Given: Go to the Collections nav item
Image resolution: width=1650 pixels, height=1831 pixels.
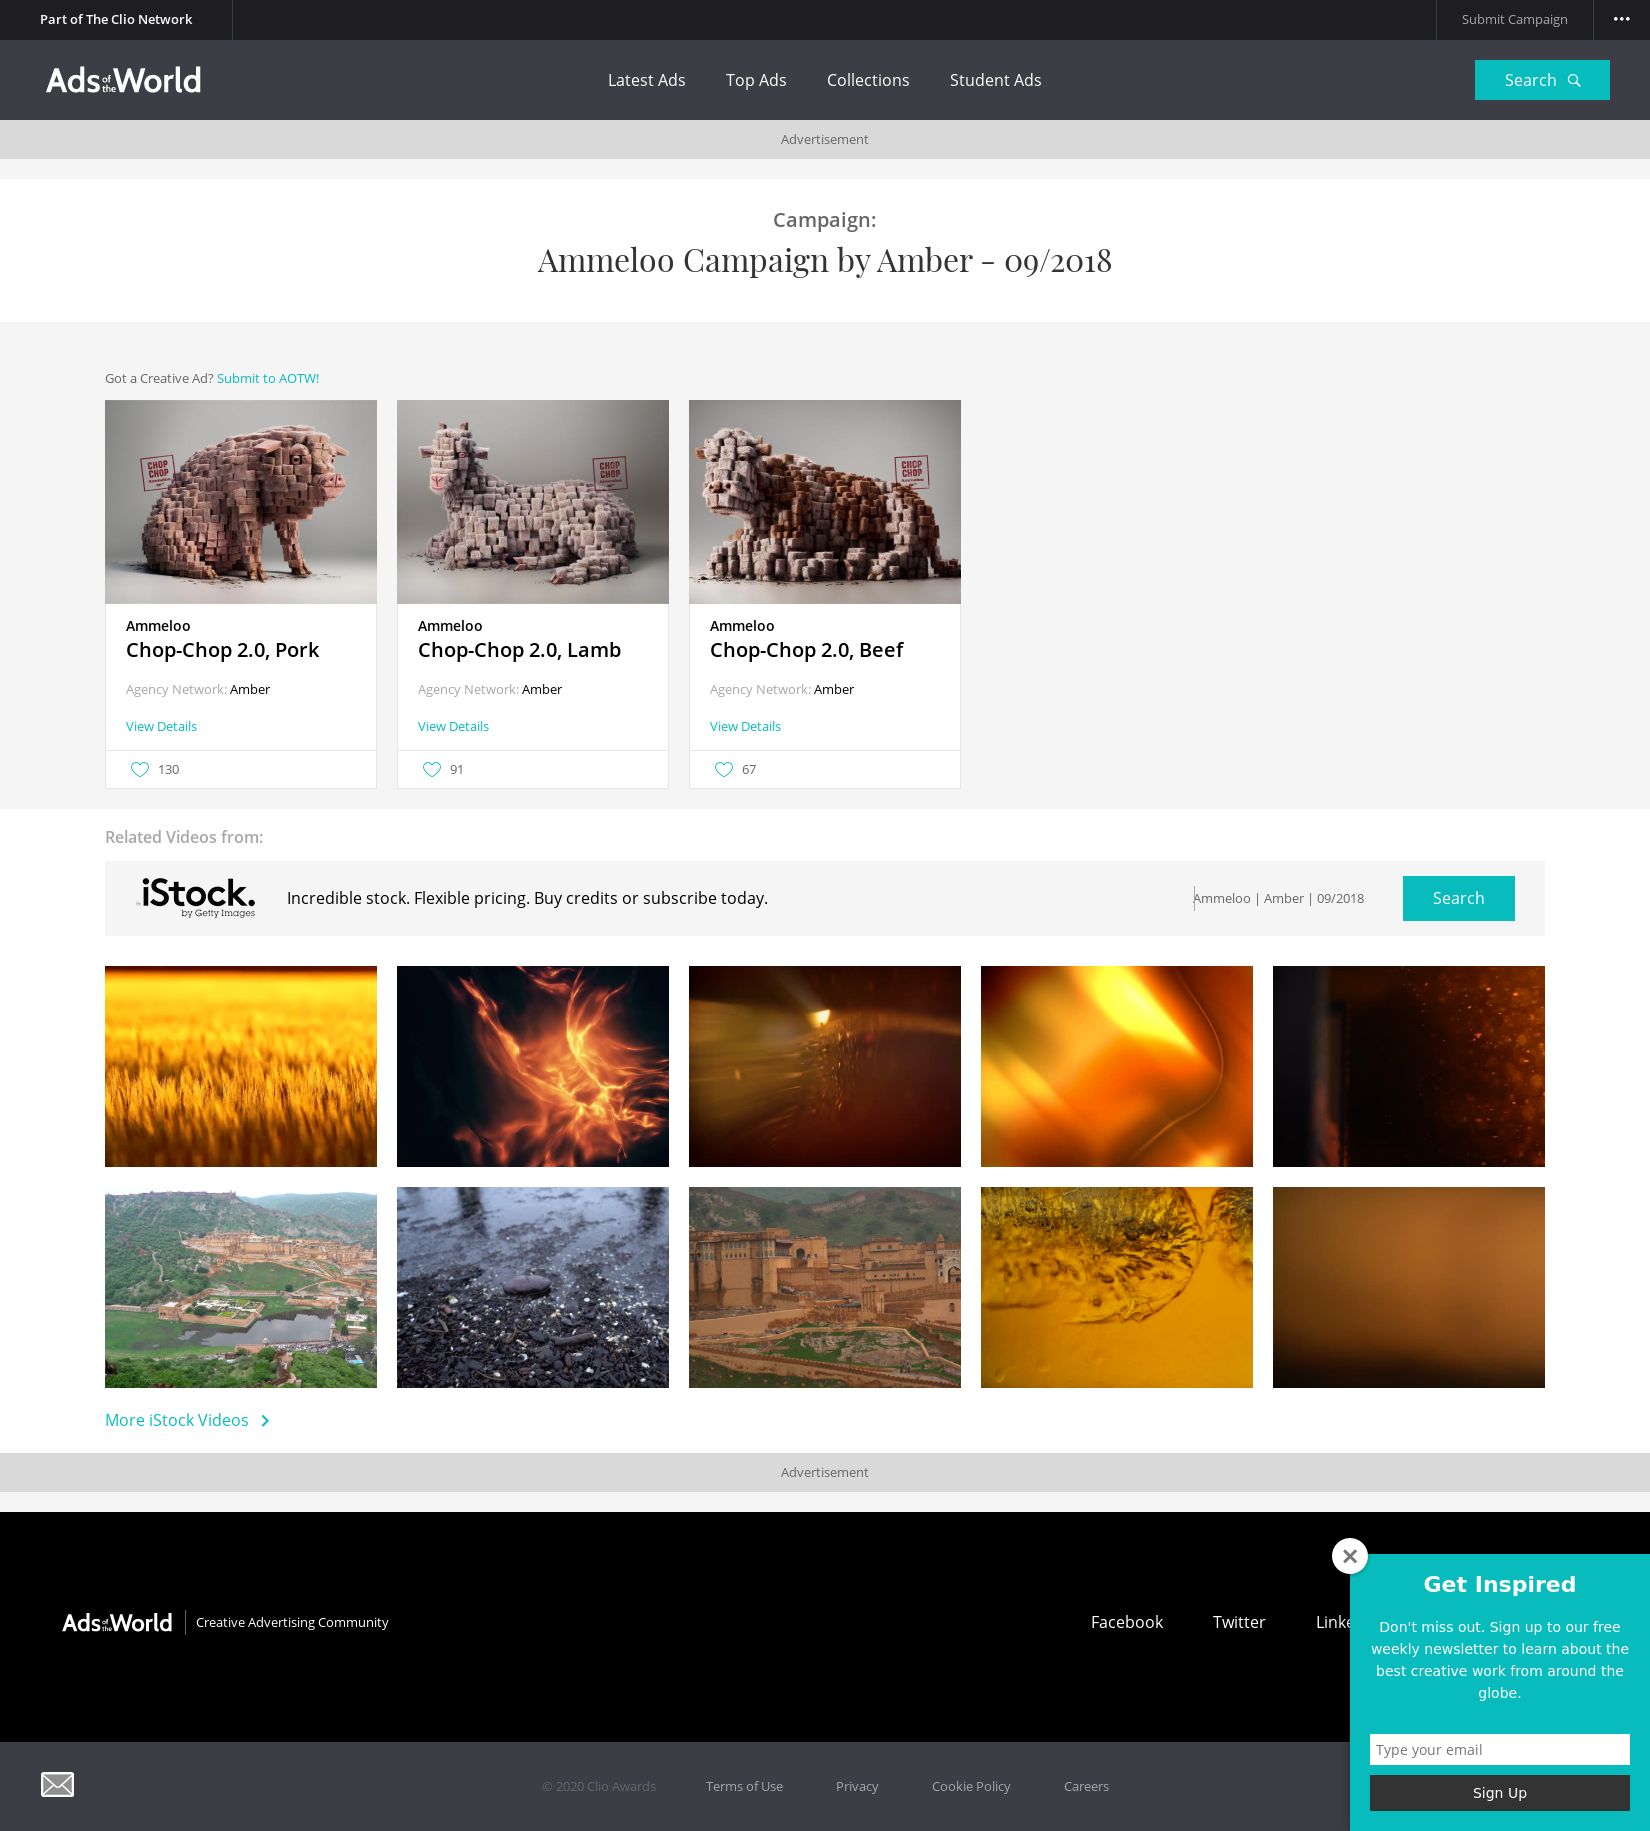Looking at the screenshot, I should [x=867, y=80].
